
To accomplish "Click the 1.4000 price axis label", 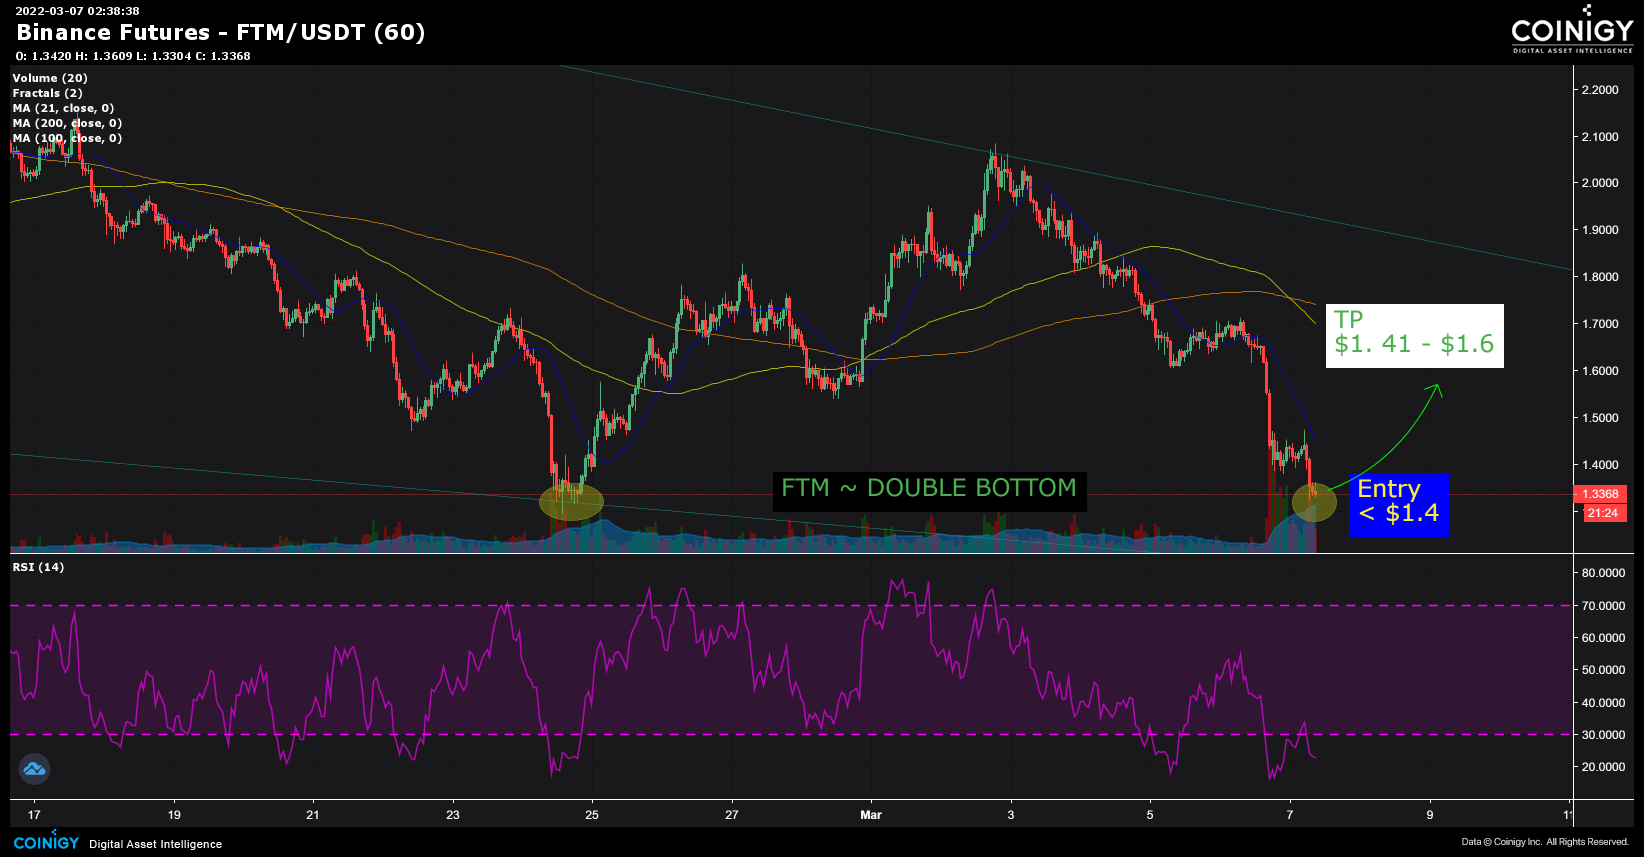I will pyautogui.click(x=1600, y=465).
